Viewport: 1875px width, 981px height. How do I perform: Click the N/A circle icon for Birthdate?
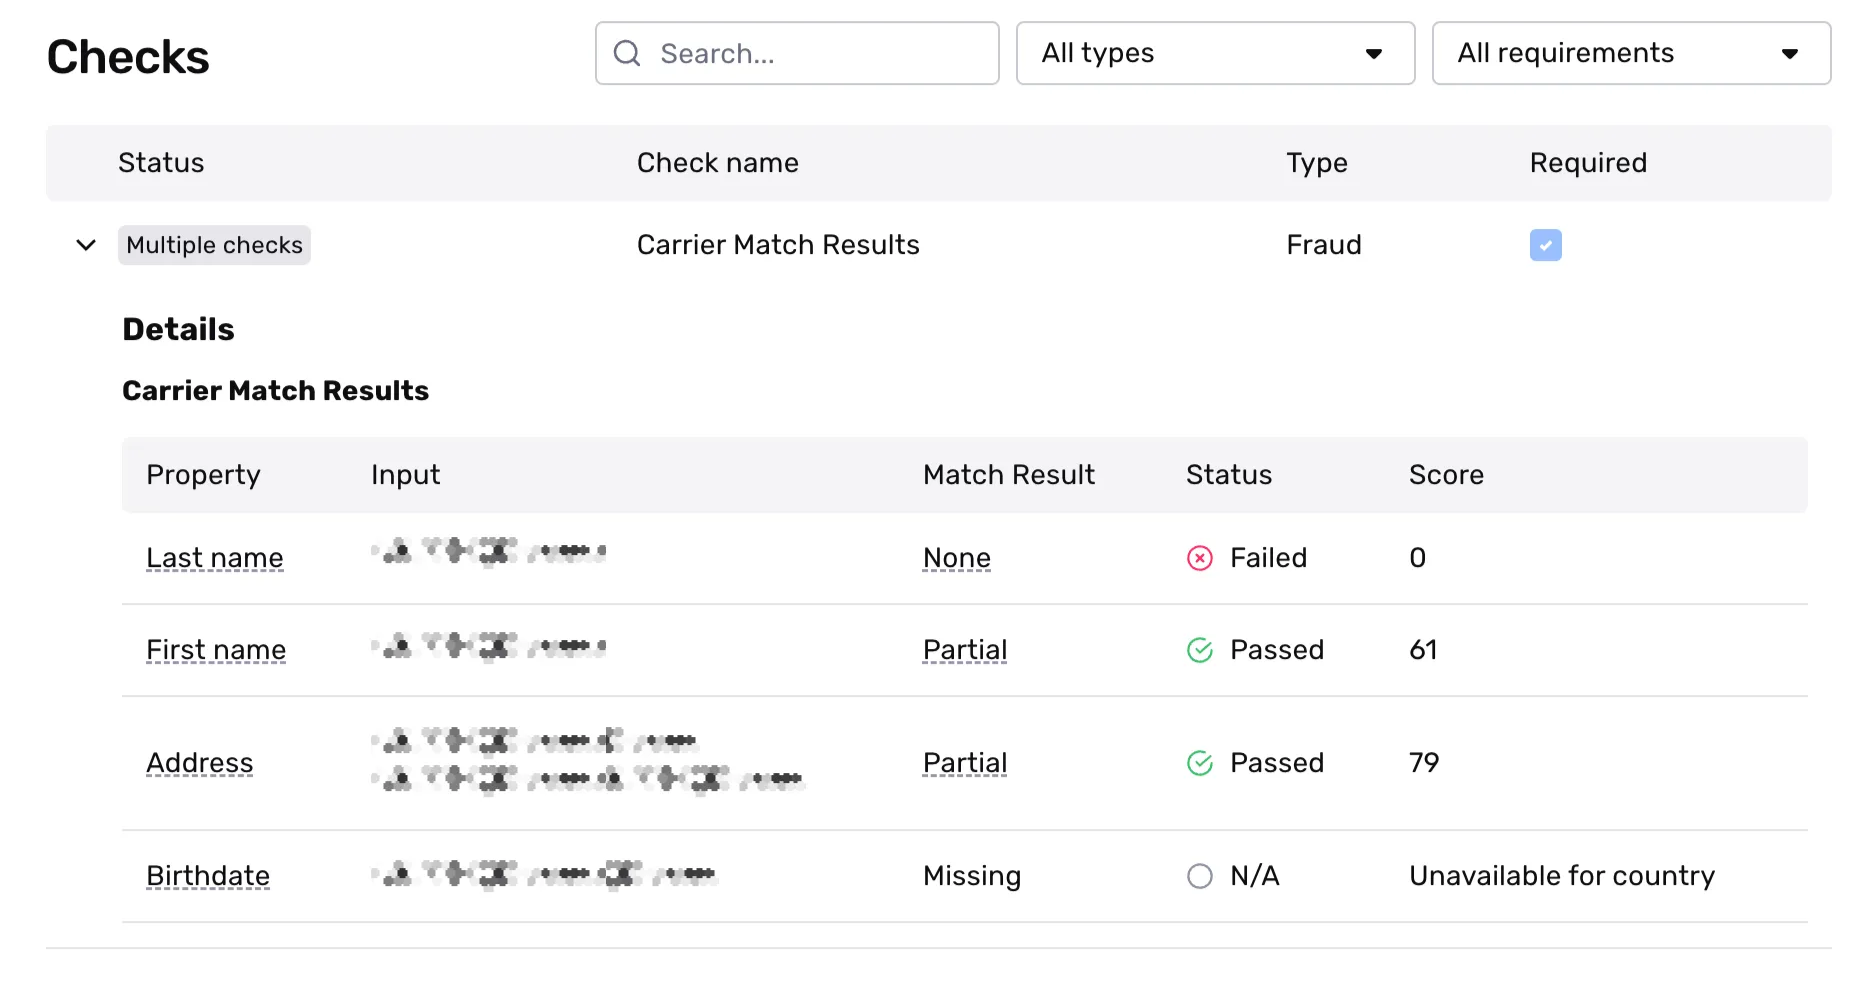click(1199, 876)
